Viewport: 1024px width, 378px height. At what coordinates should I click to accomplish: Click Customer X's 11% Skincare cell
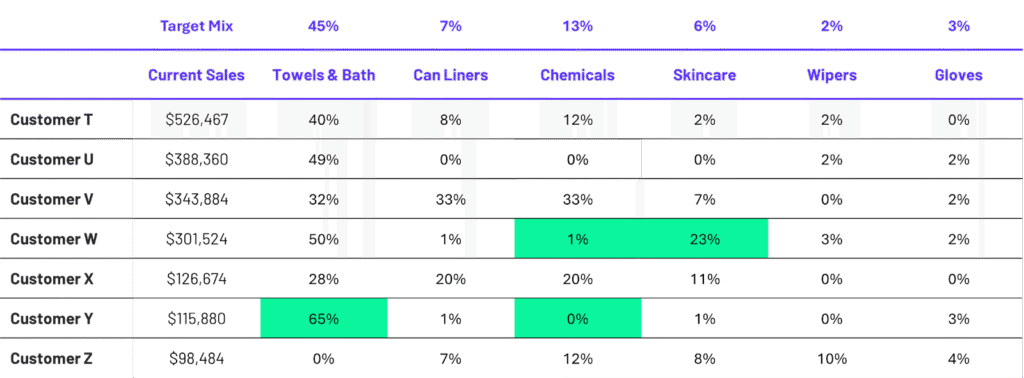[x=705, y=279]
